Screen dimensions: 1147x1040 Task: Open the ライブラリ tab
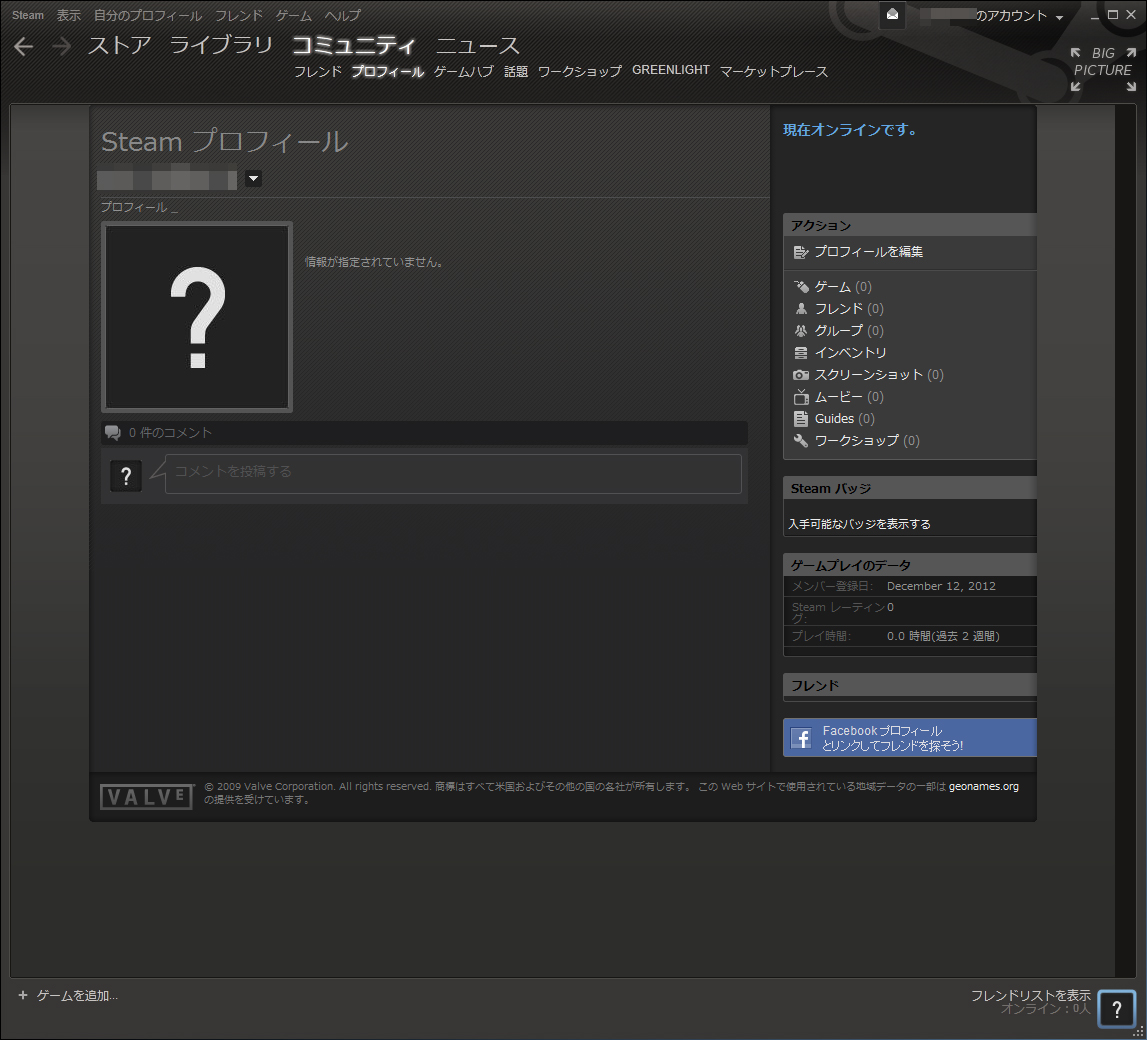tap(221, 46)
